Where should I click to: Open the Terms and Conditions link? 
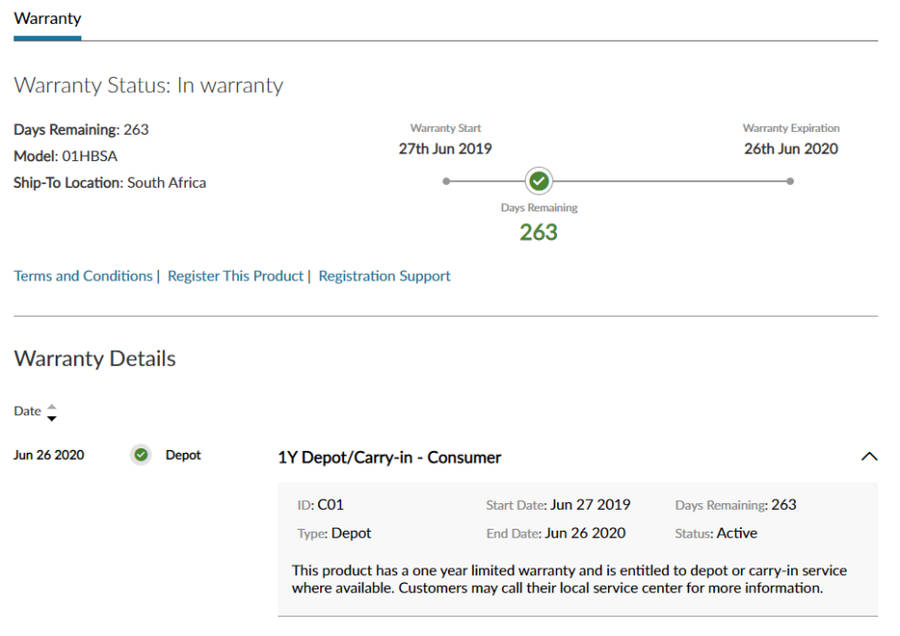pos(83,276)
